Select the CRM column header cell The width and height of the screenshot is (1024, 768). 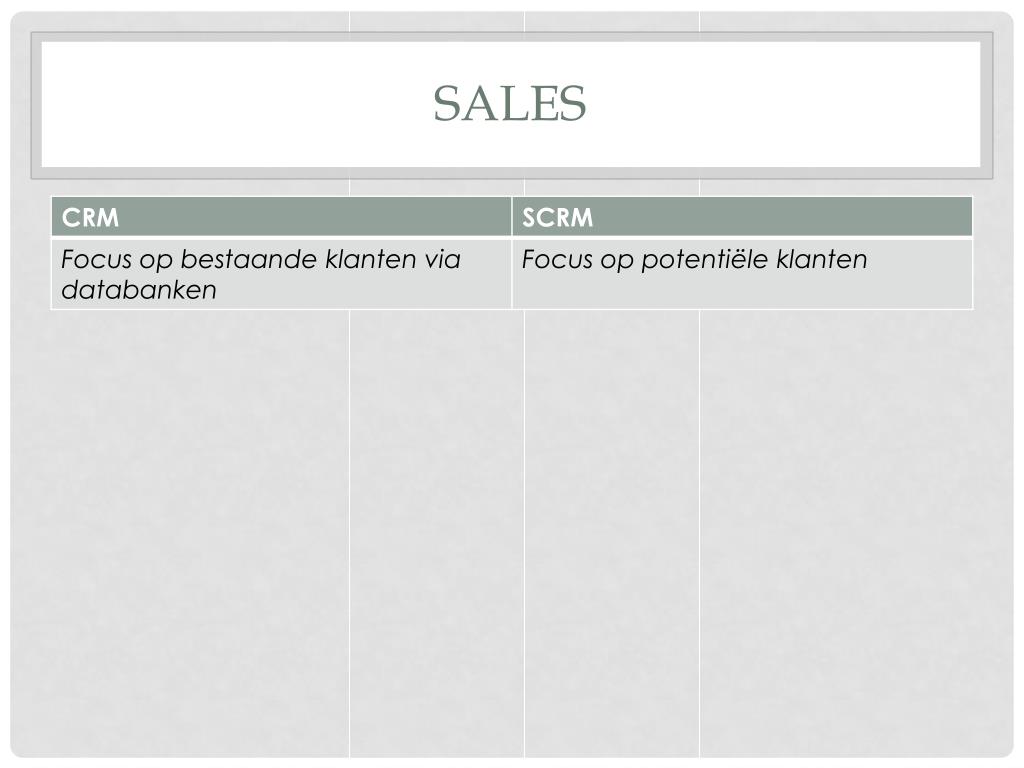[x=281, y=216]
